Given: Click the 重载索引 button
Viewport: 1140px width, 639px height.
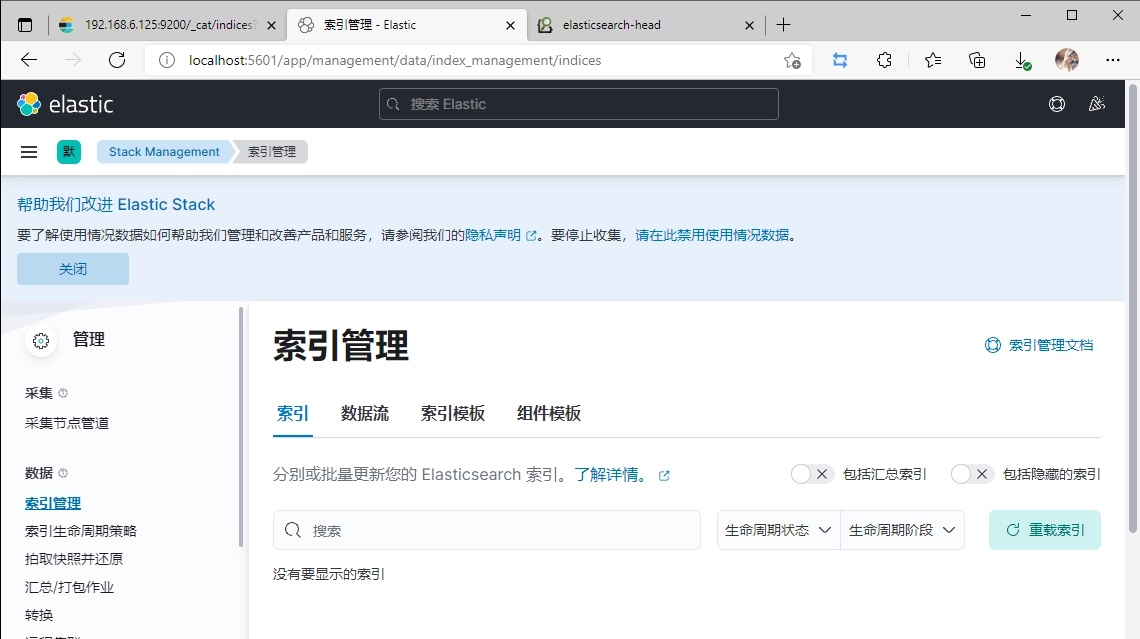Looking at the screenshot, I should 1045,530.
